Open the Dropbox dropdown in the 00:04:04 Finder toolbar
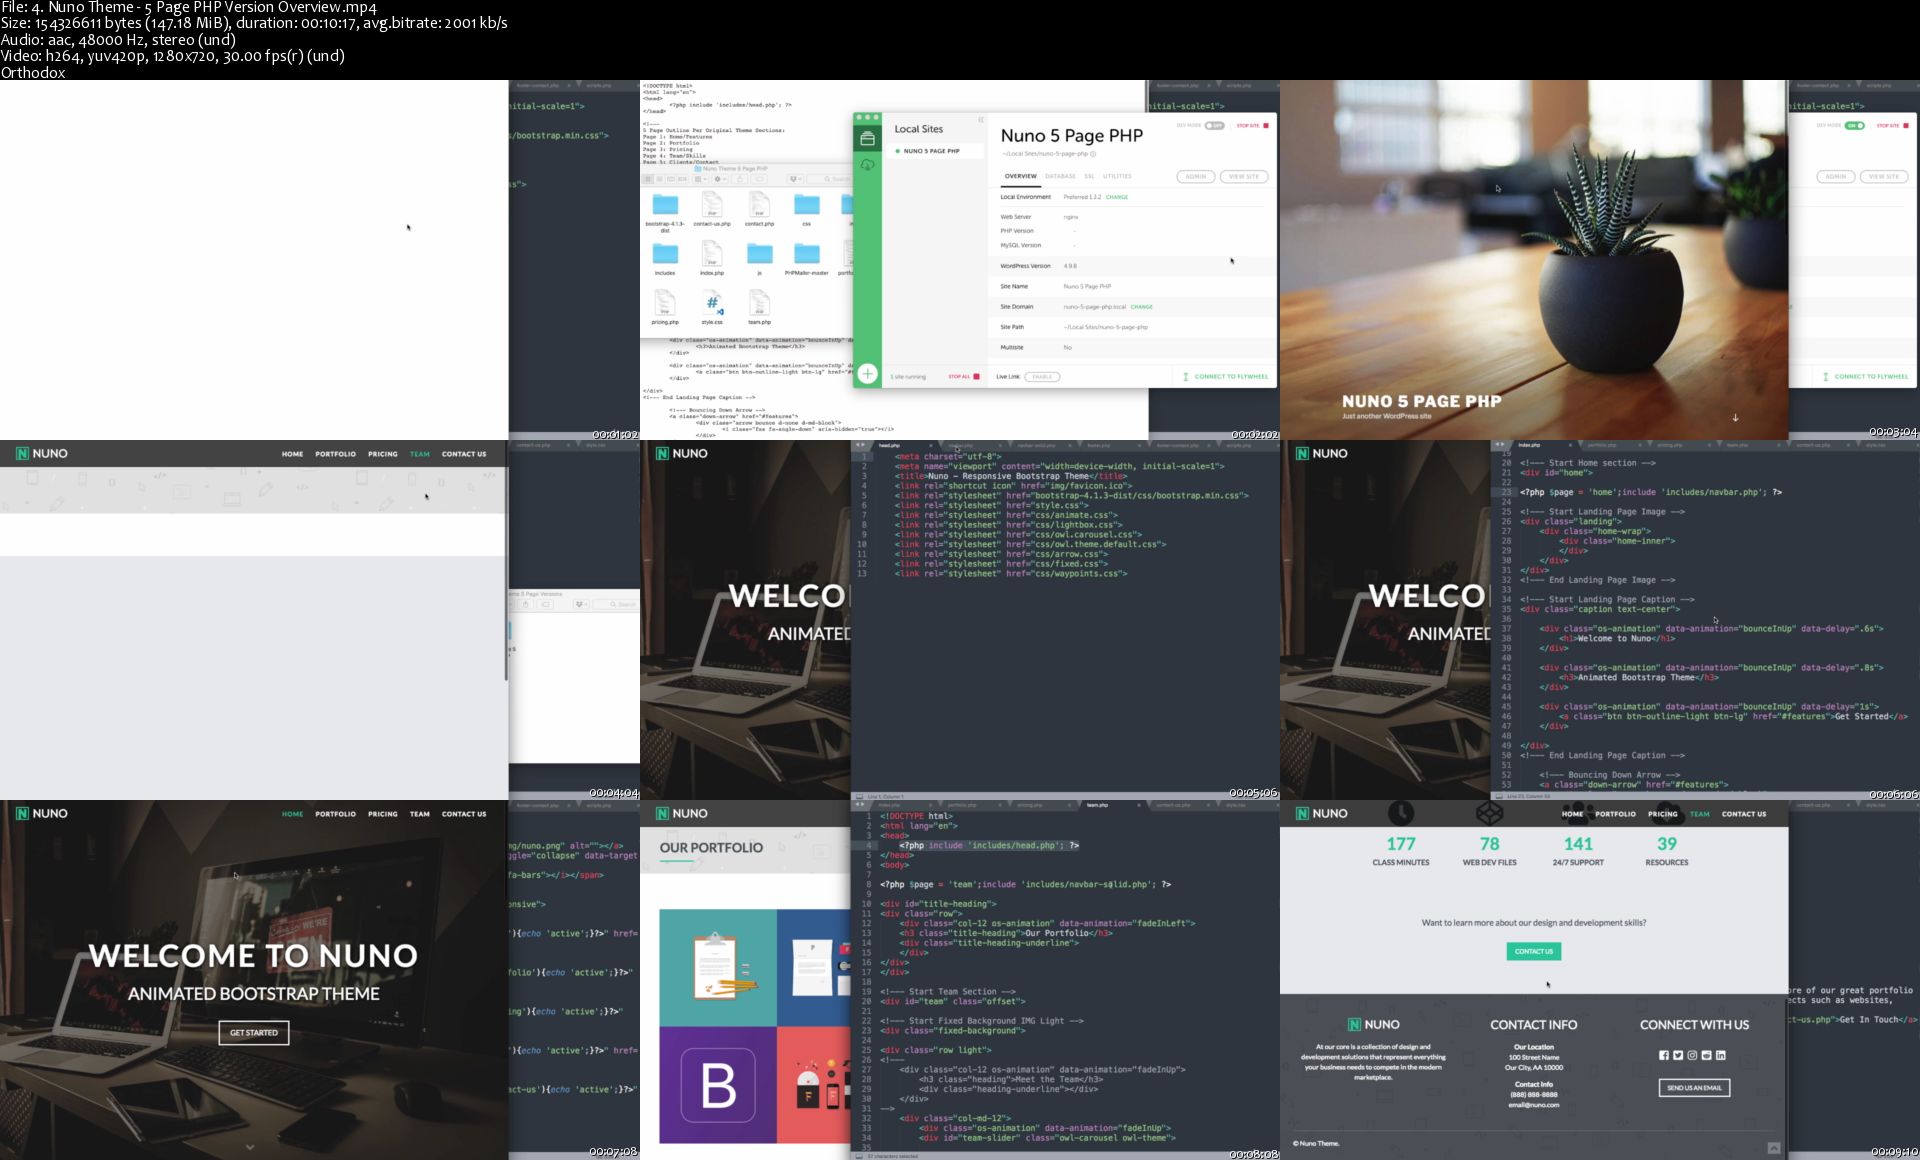Viewport: 1920px width, 1160px height. click(580, 604)
